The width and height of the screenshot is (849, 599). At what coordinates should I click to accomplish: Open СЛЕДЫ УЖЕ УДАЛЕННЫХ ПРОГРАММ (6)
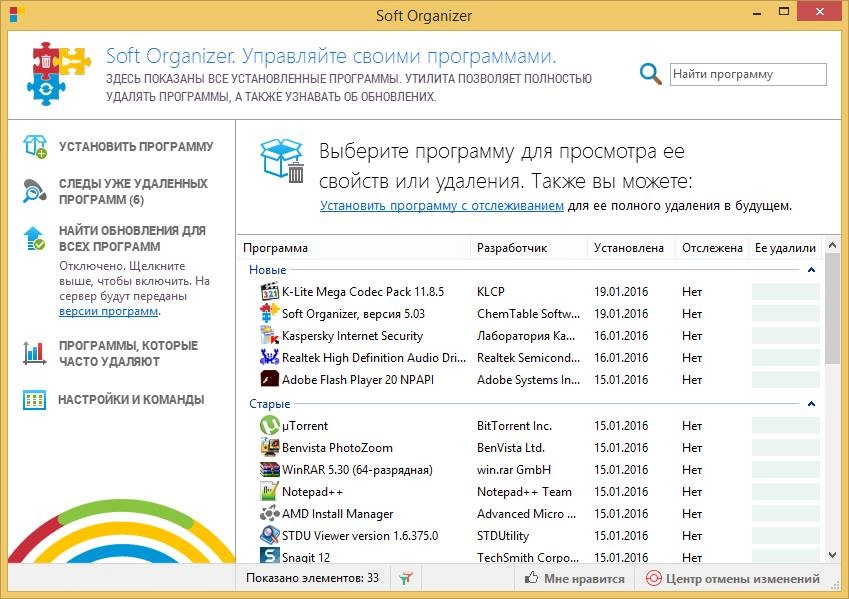(133, 192)
